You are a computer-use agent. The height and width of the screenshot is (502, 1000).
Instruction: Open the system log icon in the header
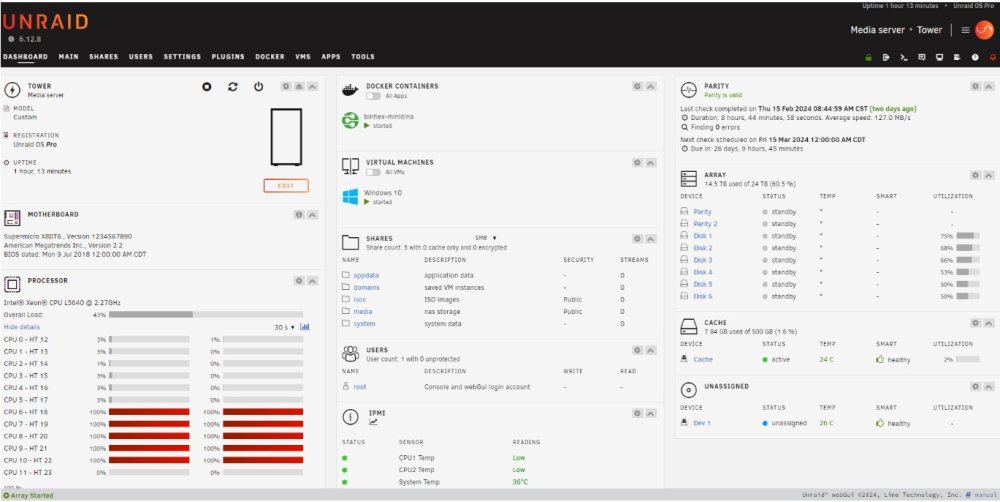point(957,57)
